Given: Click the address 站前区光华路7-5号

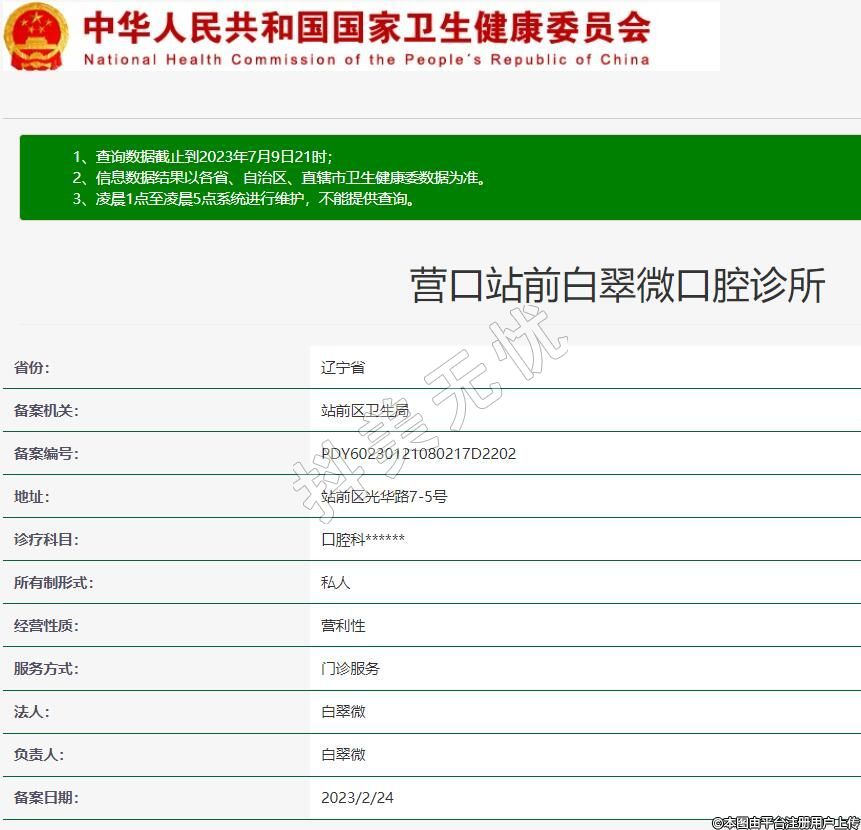Looking at the screenshot, I should coord(384,497).
